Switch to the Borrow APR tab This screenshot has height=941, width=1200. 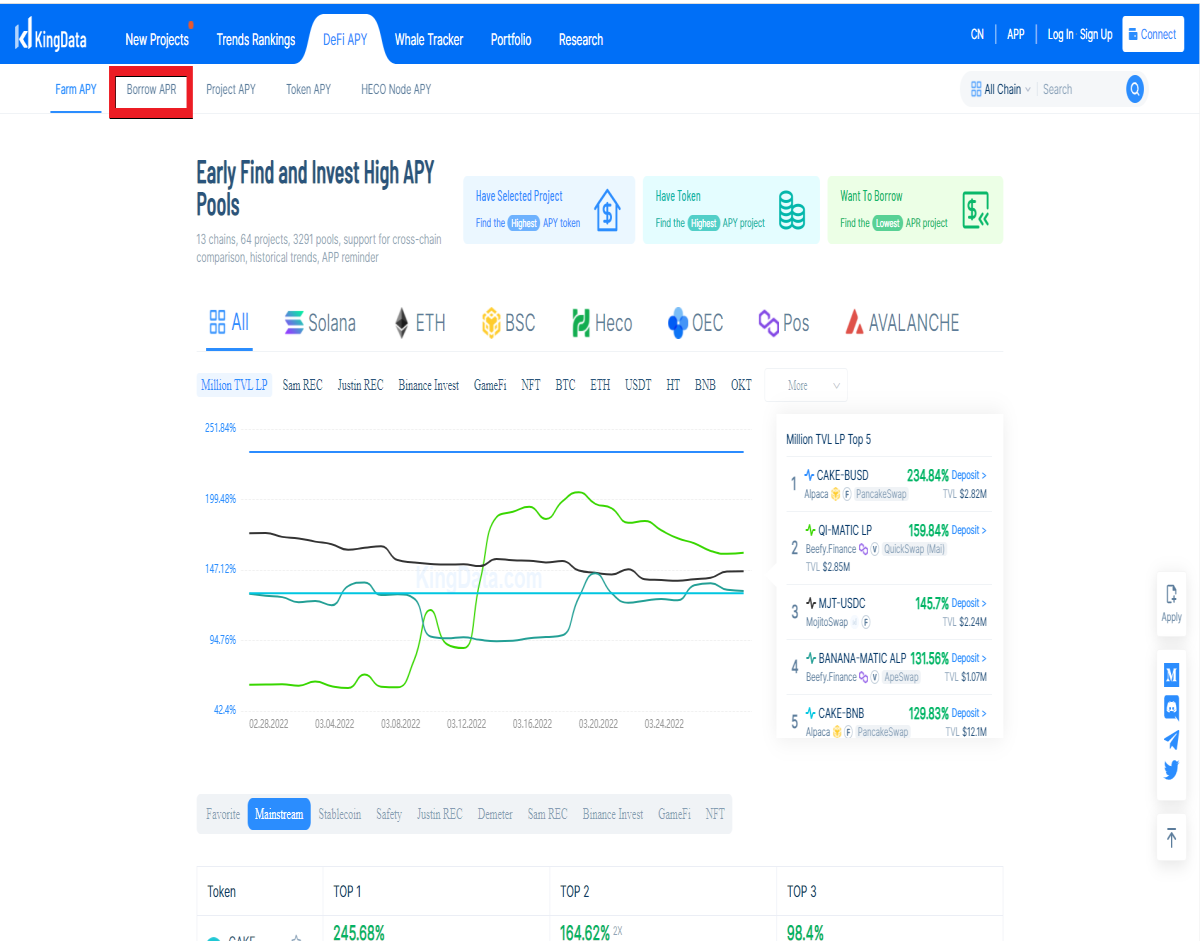coord(151,89)
